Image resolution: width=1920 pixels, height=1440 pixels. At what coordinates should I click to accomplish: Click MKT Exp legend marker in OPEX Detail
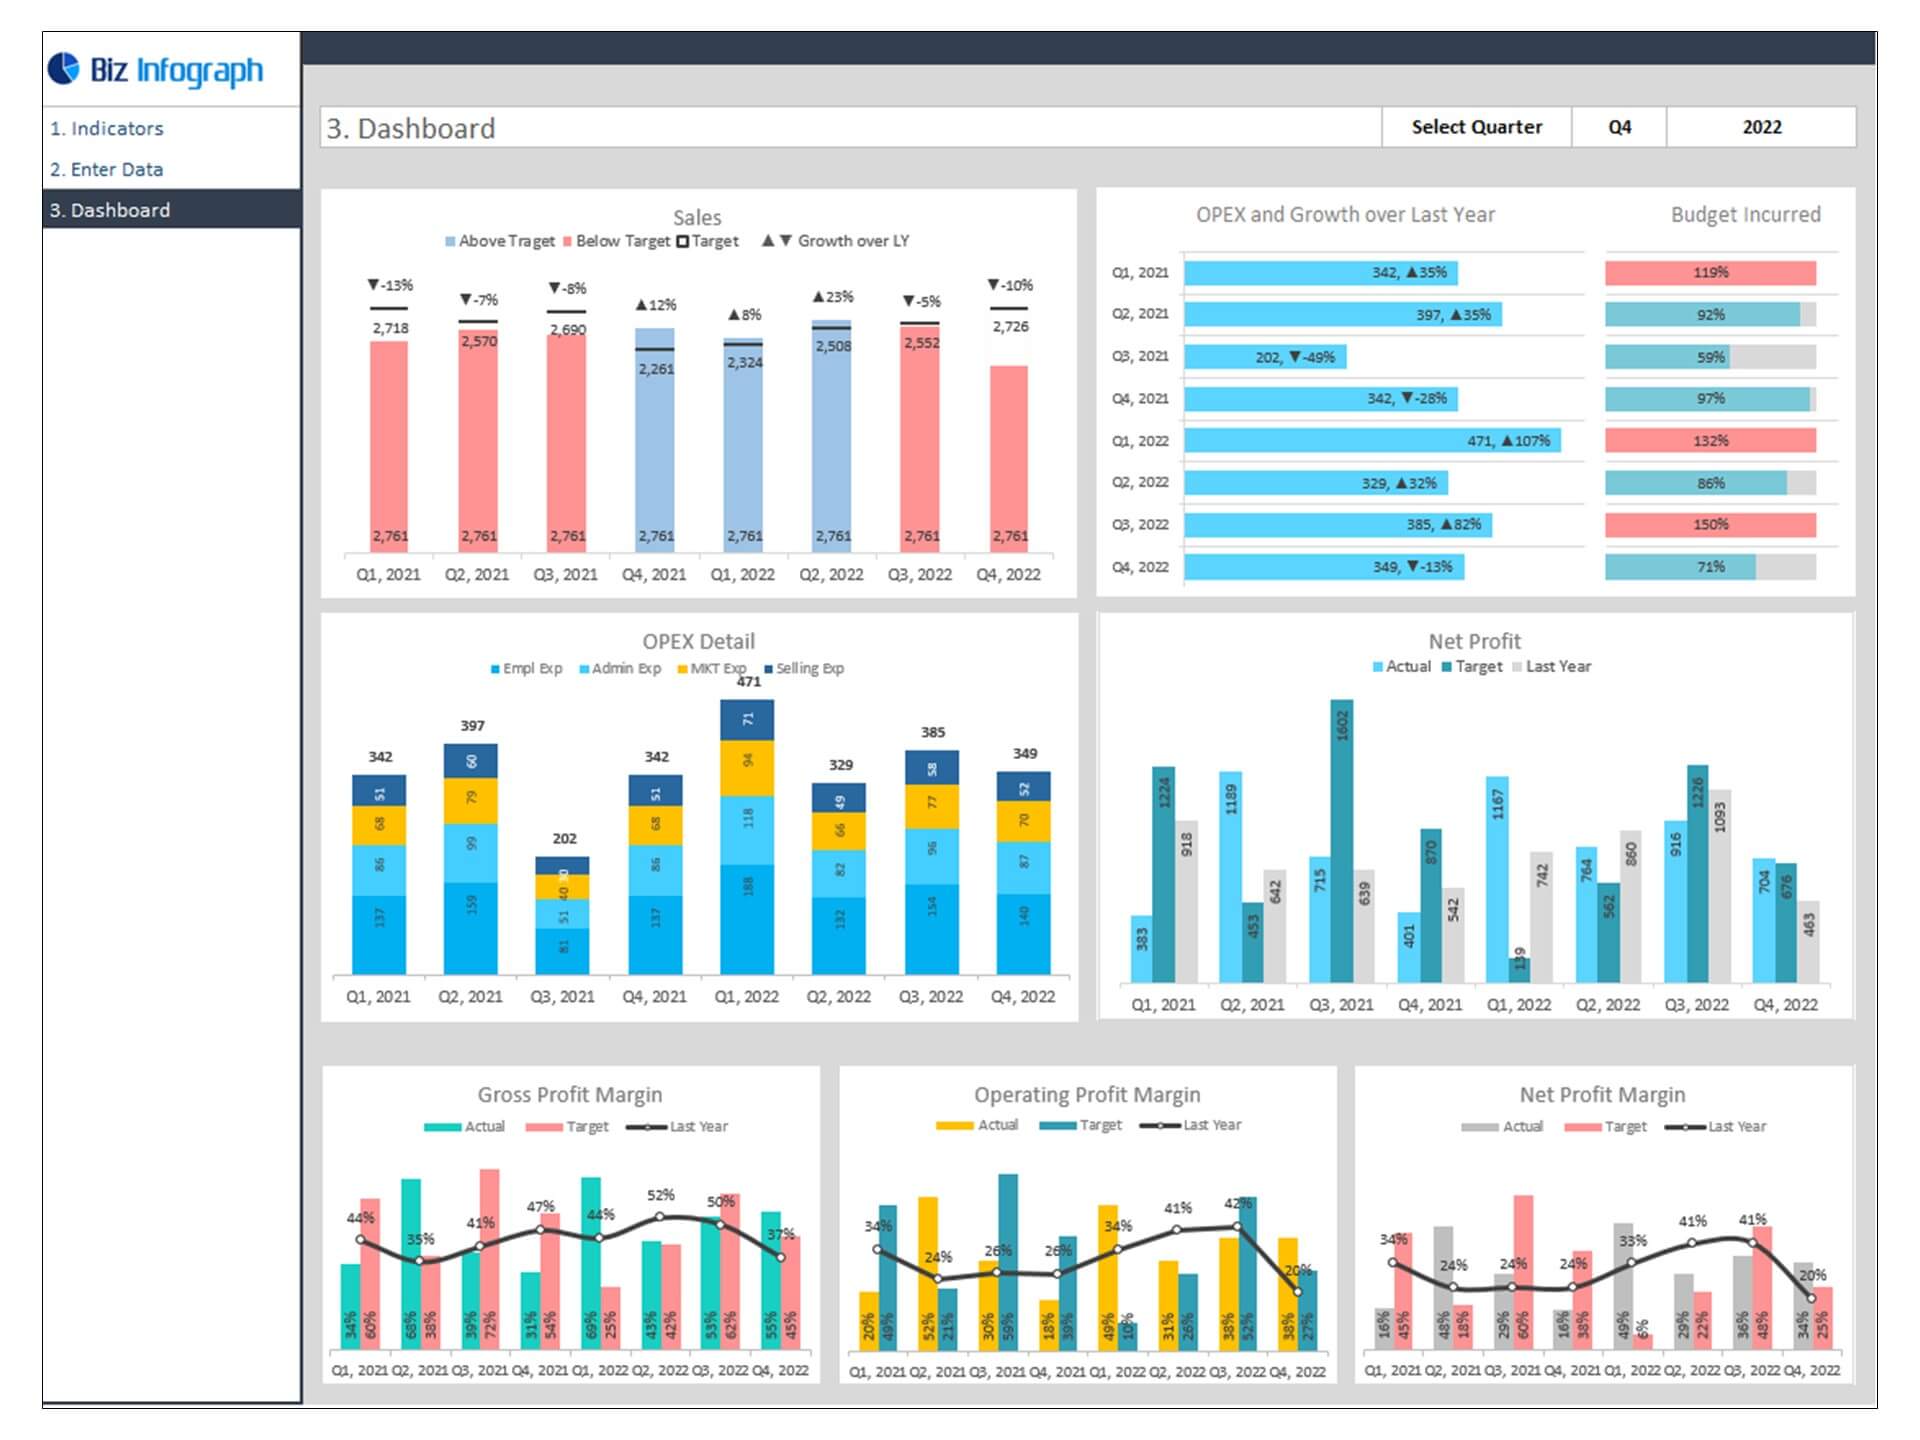tap(682, 669)
